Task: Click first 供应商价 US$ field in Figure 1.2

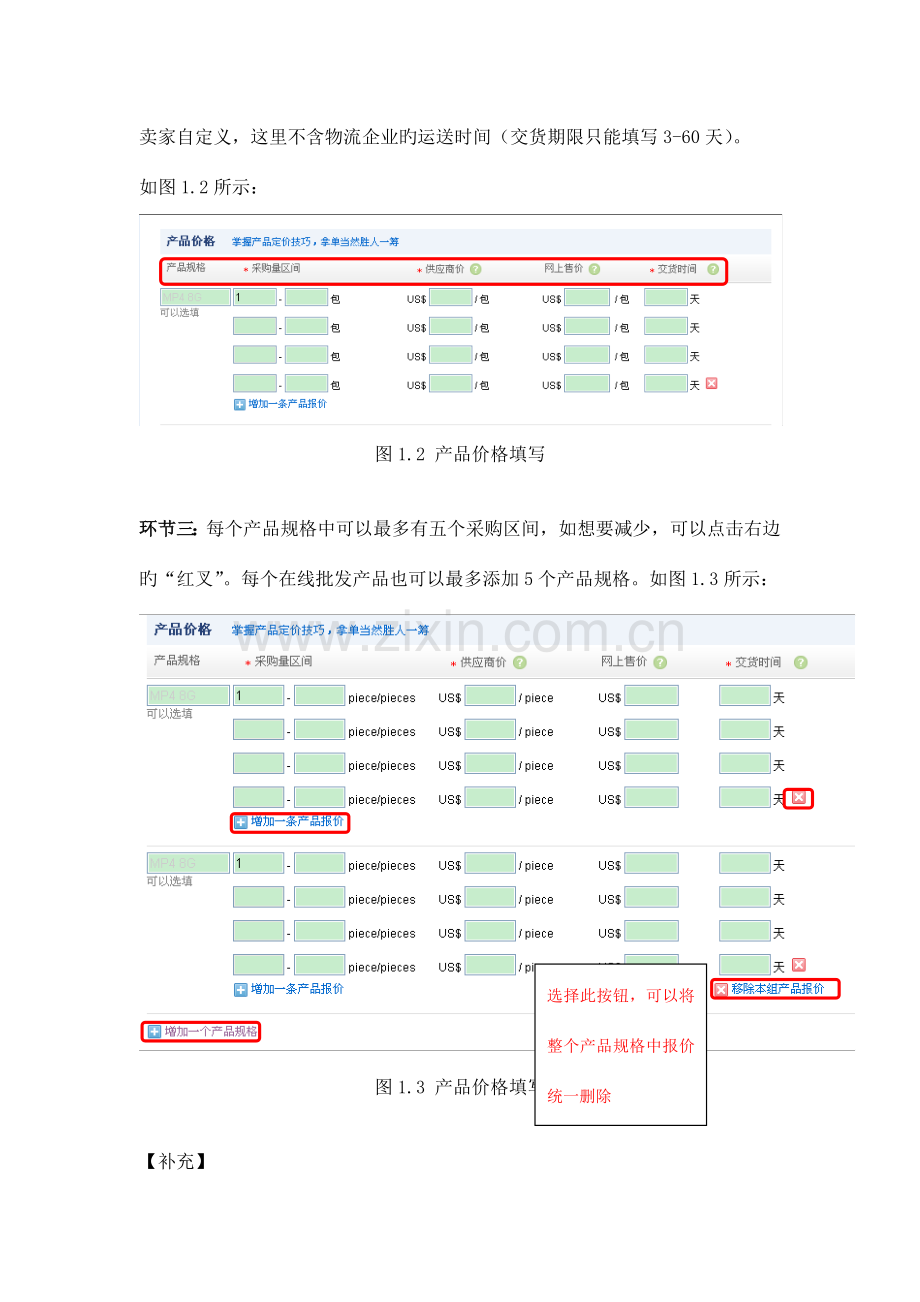Action: (x=450, y=297)
